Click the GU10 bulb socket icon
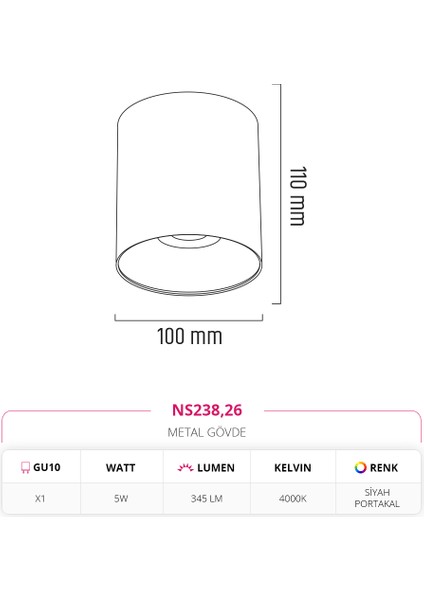The image size is (424, 600). point(25,467)
